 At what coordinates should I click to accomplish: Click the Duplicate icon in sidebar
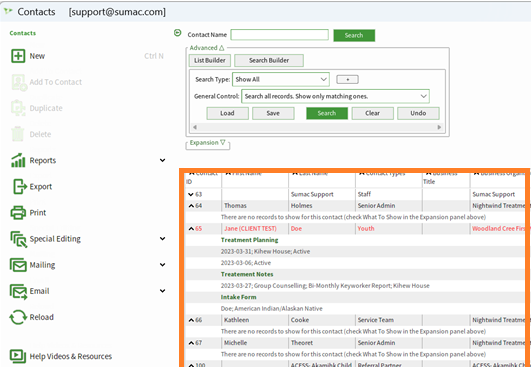18,108
